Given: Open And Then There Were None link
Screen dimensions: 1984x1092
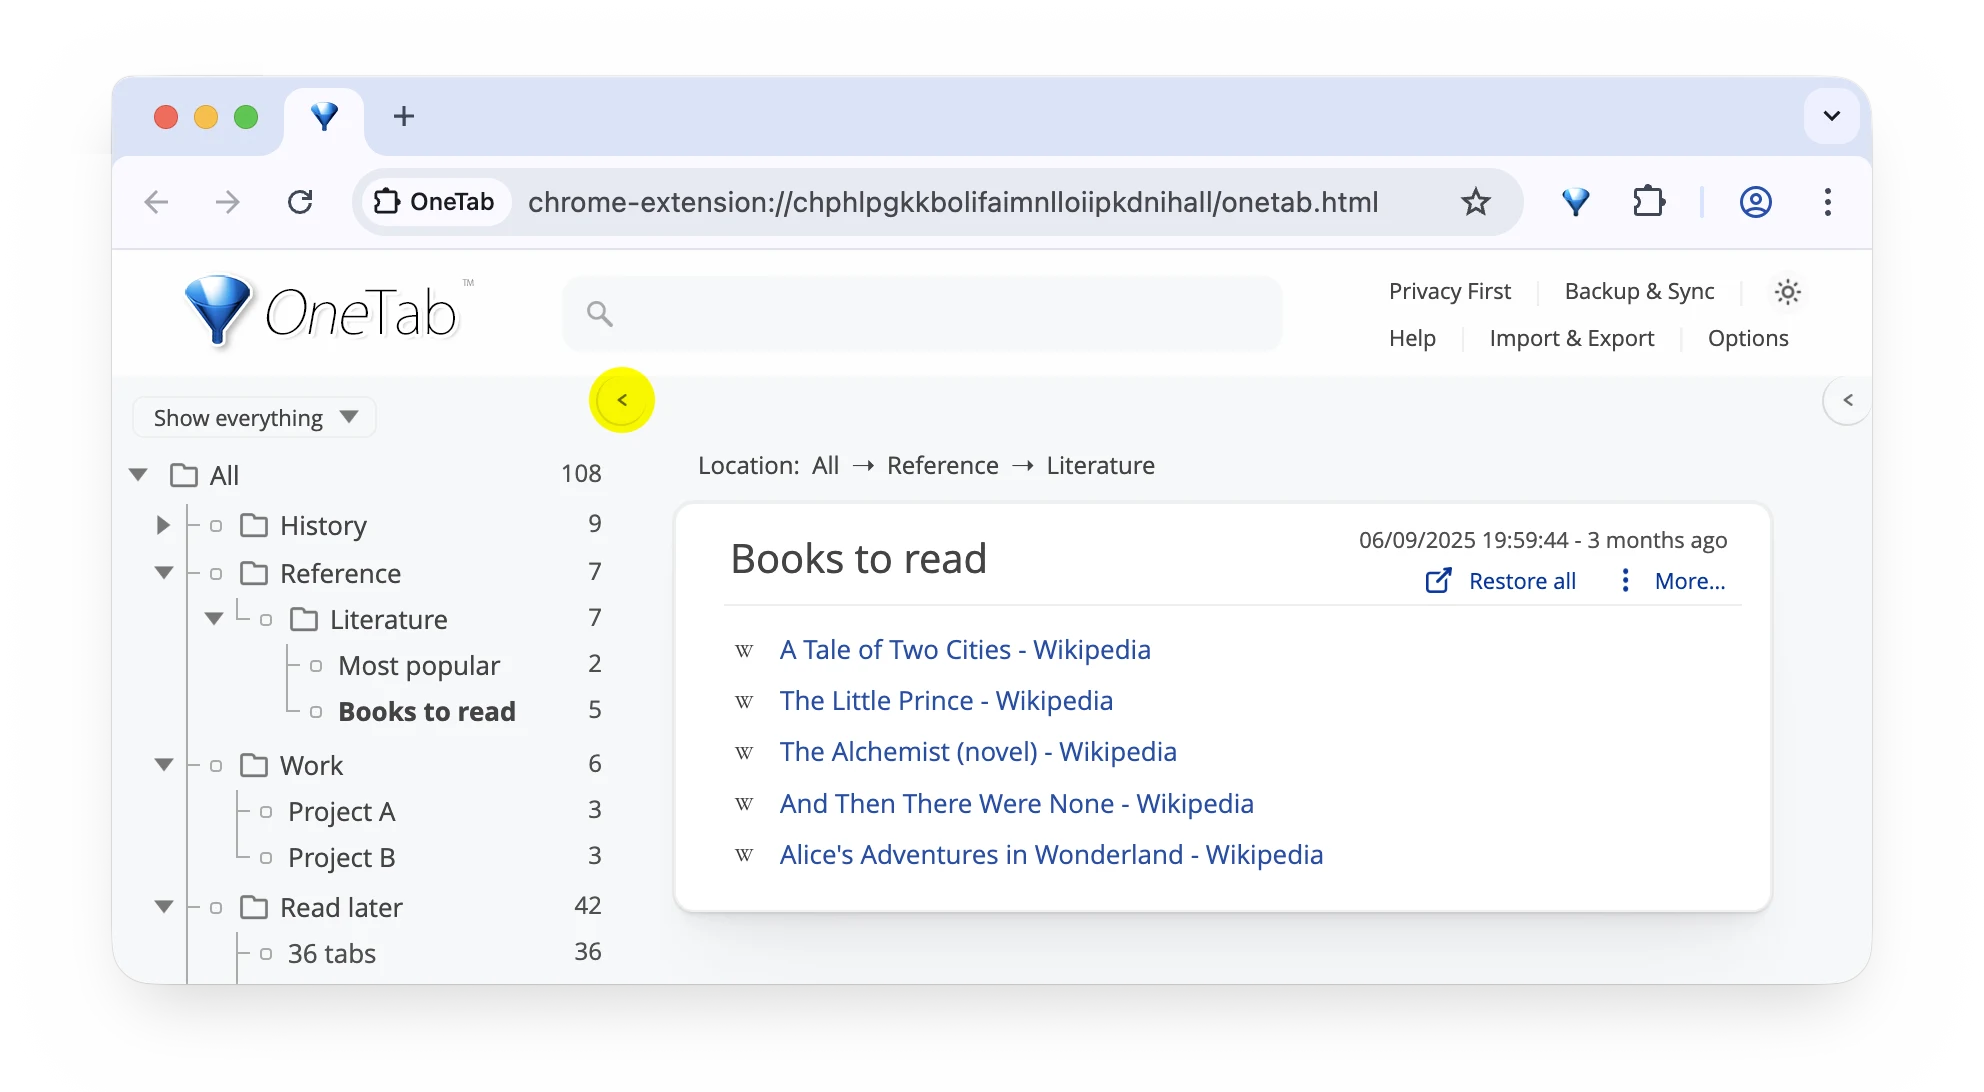Looking at the screenshot, I should coord(1016,804).
